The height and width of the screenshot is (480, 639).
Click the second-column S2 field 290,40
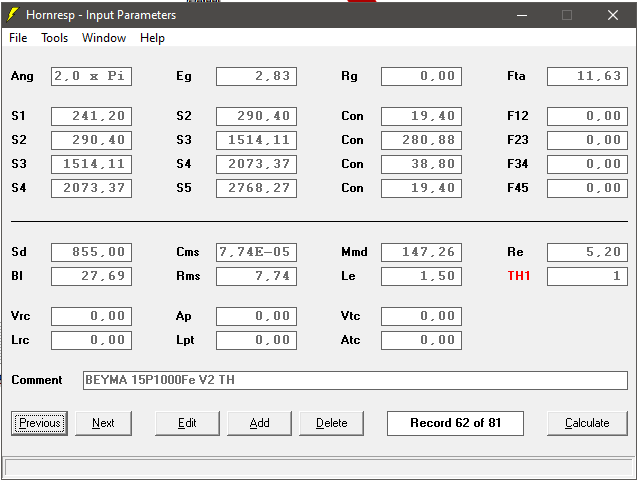pyautogui.click(x=256, y=116)
